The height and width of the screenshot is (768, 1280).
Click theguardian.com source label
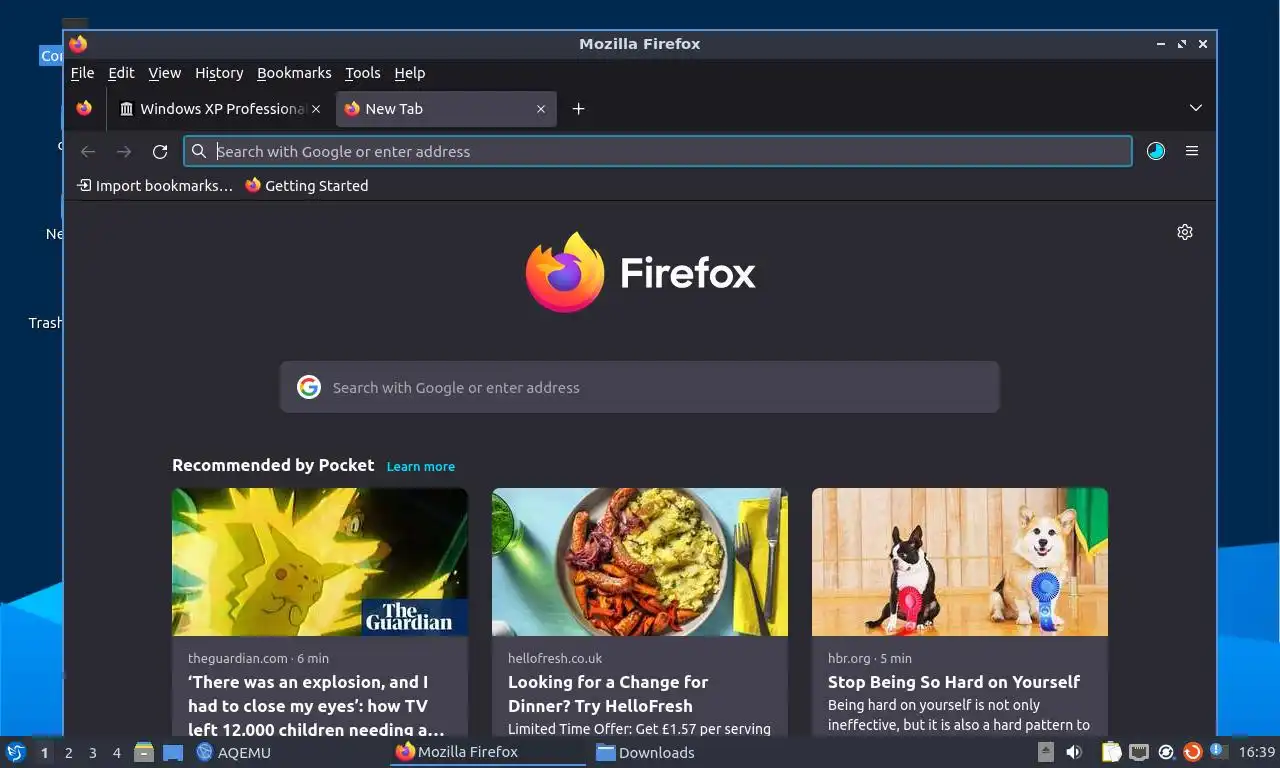[238, 658]
